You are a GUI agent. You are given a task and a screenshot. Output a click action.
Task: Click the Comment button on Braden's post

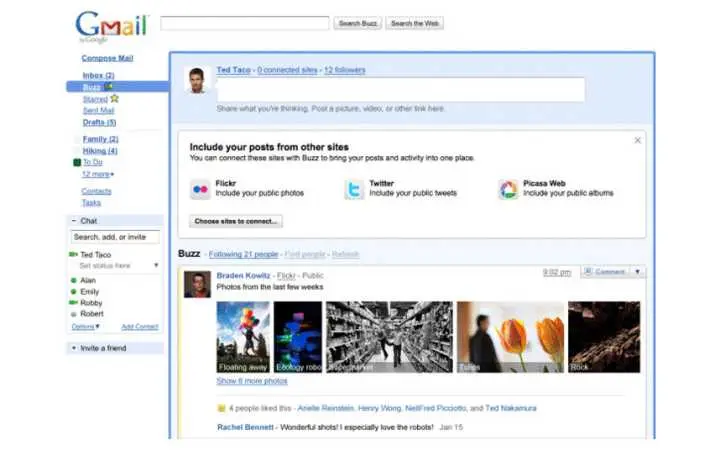point(605,272)
